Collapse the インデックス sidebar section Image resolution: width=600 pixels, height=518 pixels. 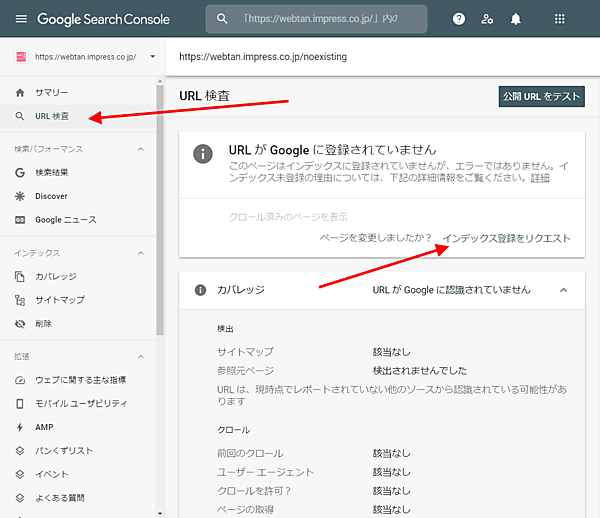tap(140, 253)
